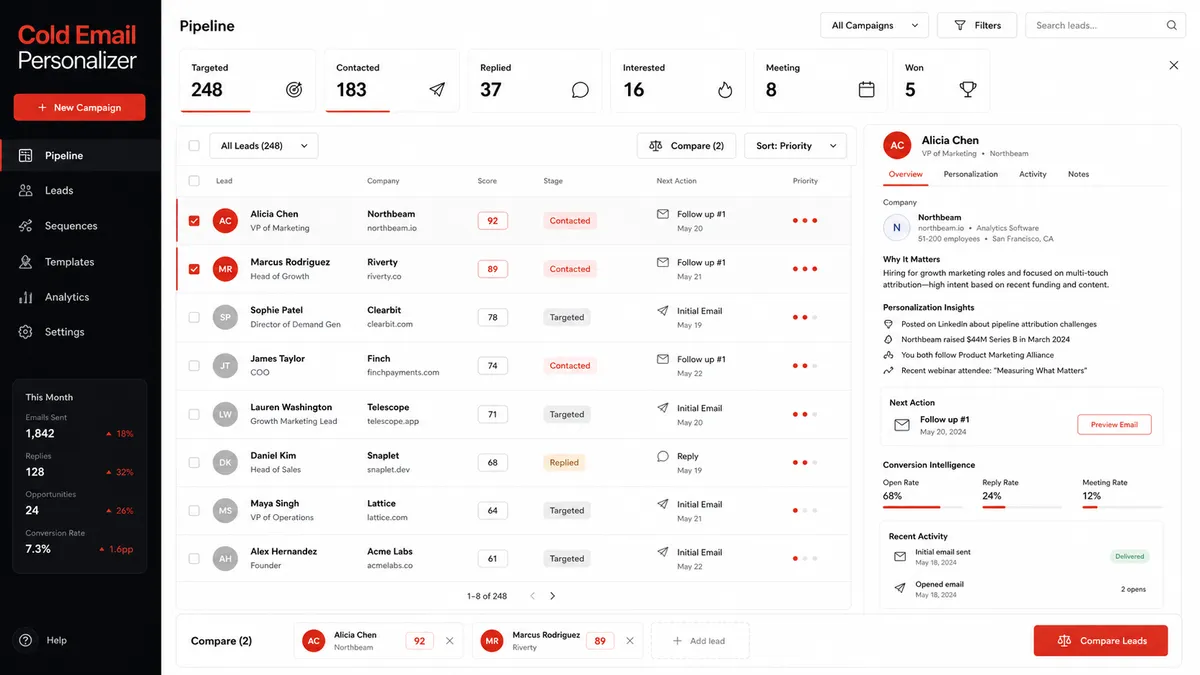Click the send icon beside Opened email

point(900,588)
